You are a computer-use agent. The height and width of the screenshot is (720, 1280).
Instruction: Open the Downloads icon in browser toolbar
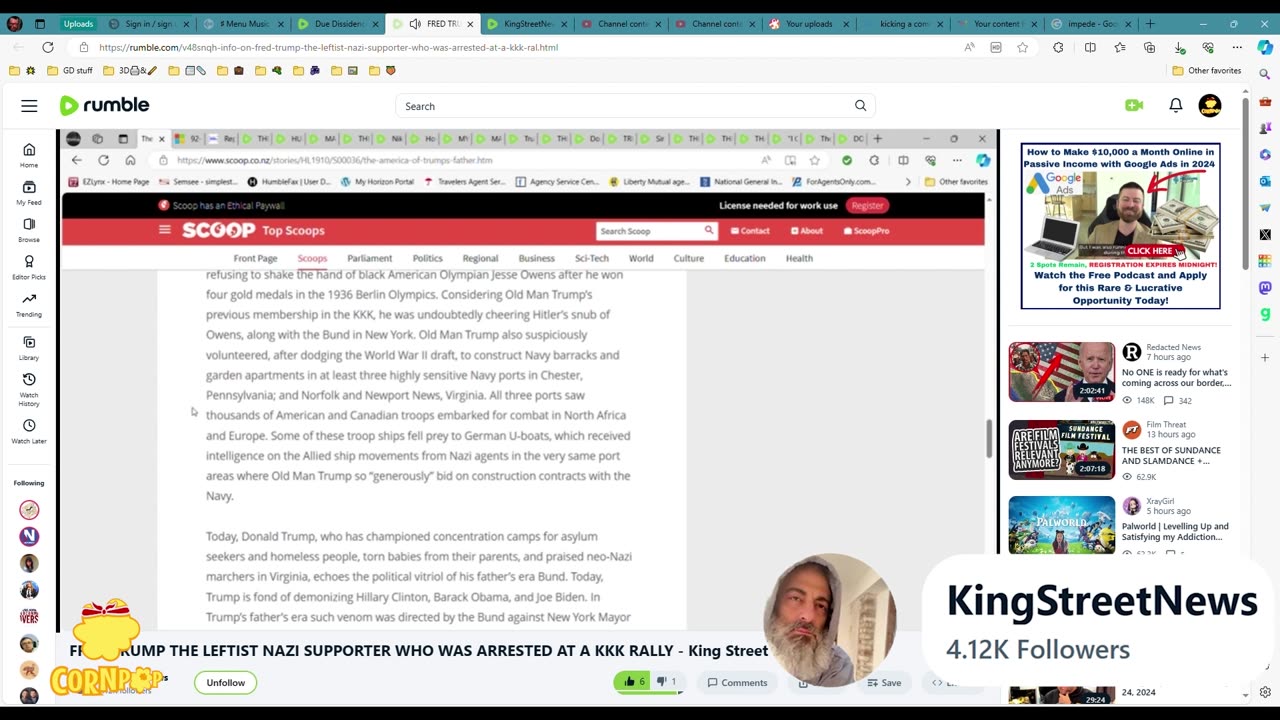[1180, 47]
